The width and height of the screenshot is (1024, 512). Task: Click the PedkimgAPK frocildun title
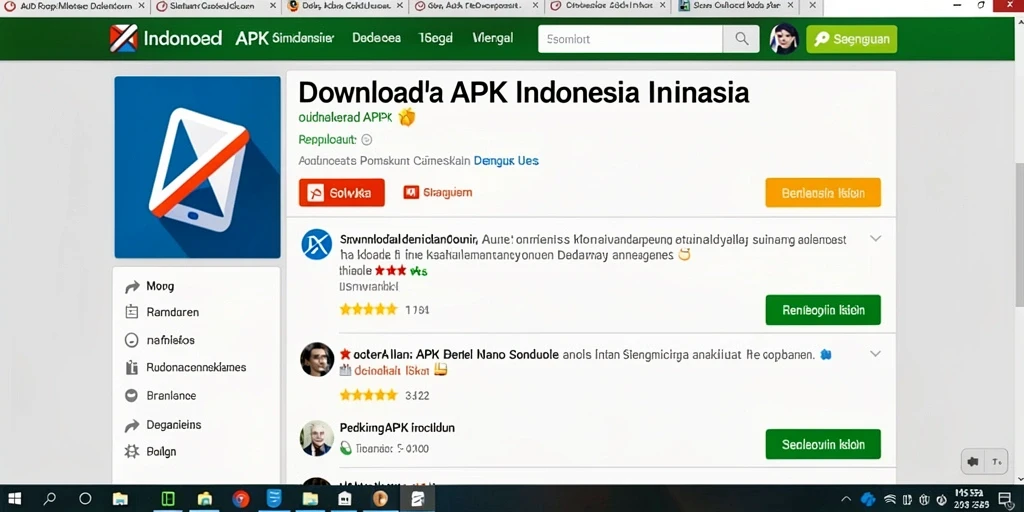pyautogui.click(x=397, y=428)
